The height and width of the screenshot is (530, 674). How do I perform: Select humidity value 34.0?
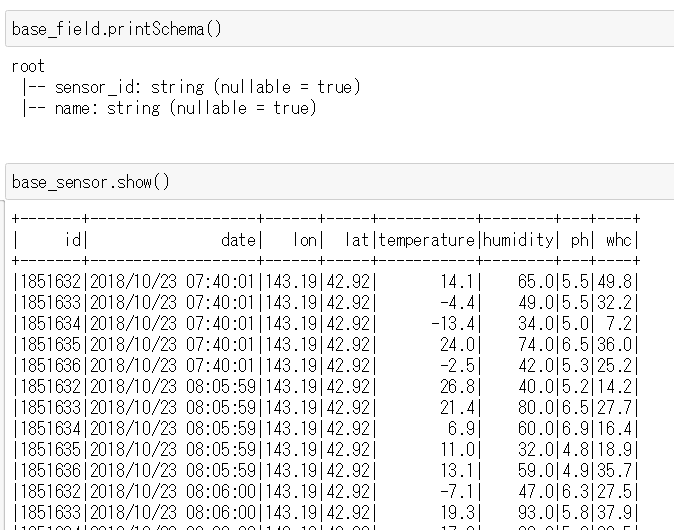point(536,324)
